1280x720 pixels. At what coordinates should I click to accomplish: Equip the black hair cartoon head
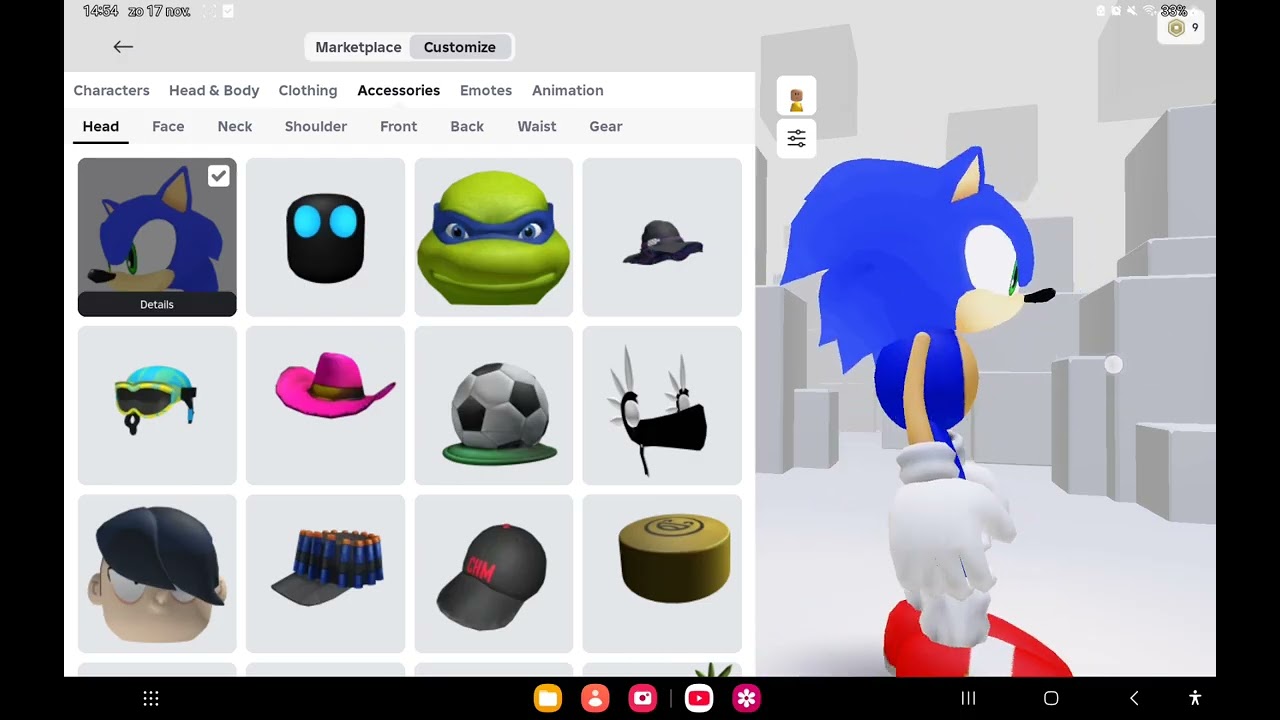[x=157, y=574]
